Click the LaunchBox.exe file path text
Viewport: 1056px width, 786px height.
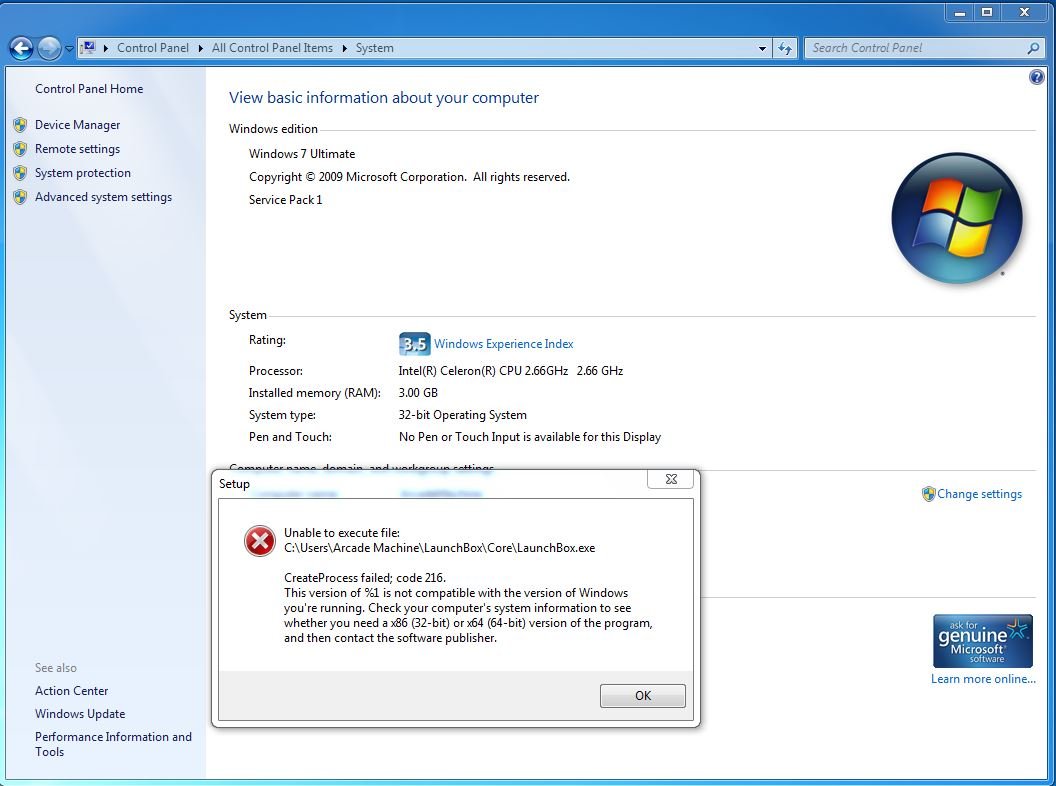[x=440, y=548]
